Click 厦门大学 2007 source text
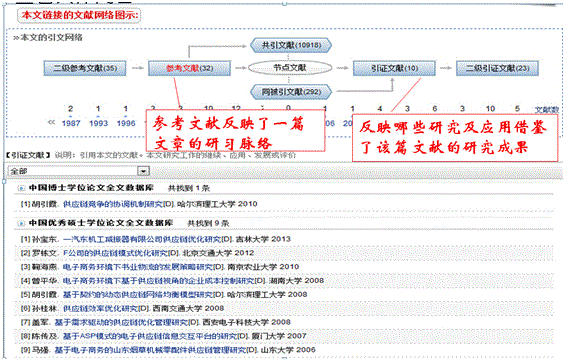The image size is (565, 361). click(x=279, y=336)
